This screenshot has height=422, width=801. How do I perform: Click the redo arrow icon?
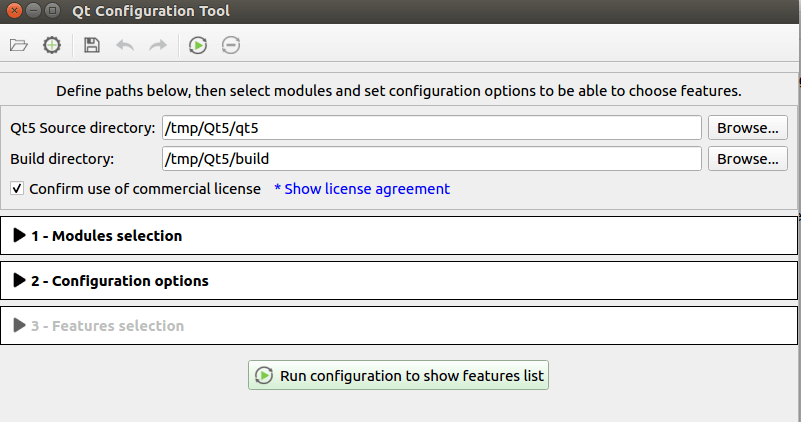158,45
